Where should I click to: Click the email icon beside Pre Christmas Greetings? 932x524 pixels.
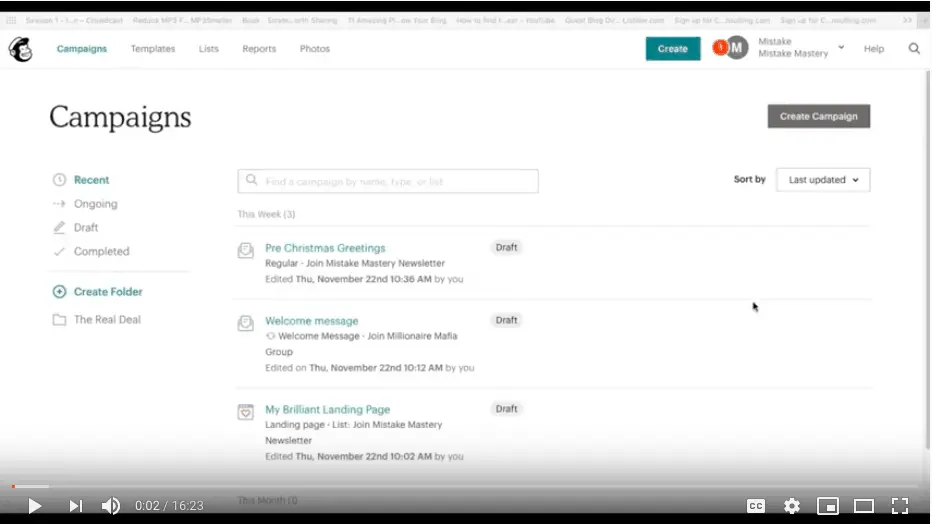245,250
